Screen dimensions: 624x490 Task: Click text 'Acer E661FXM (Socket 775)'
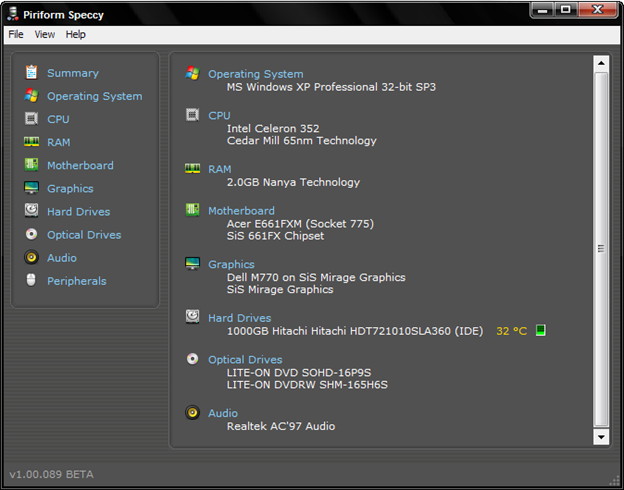click(x=300, y=224)
